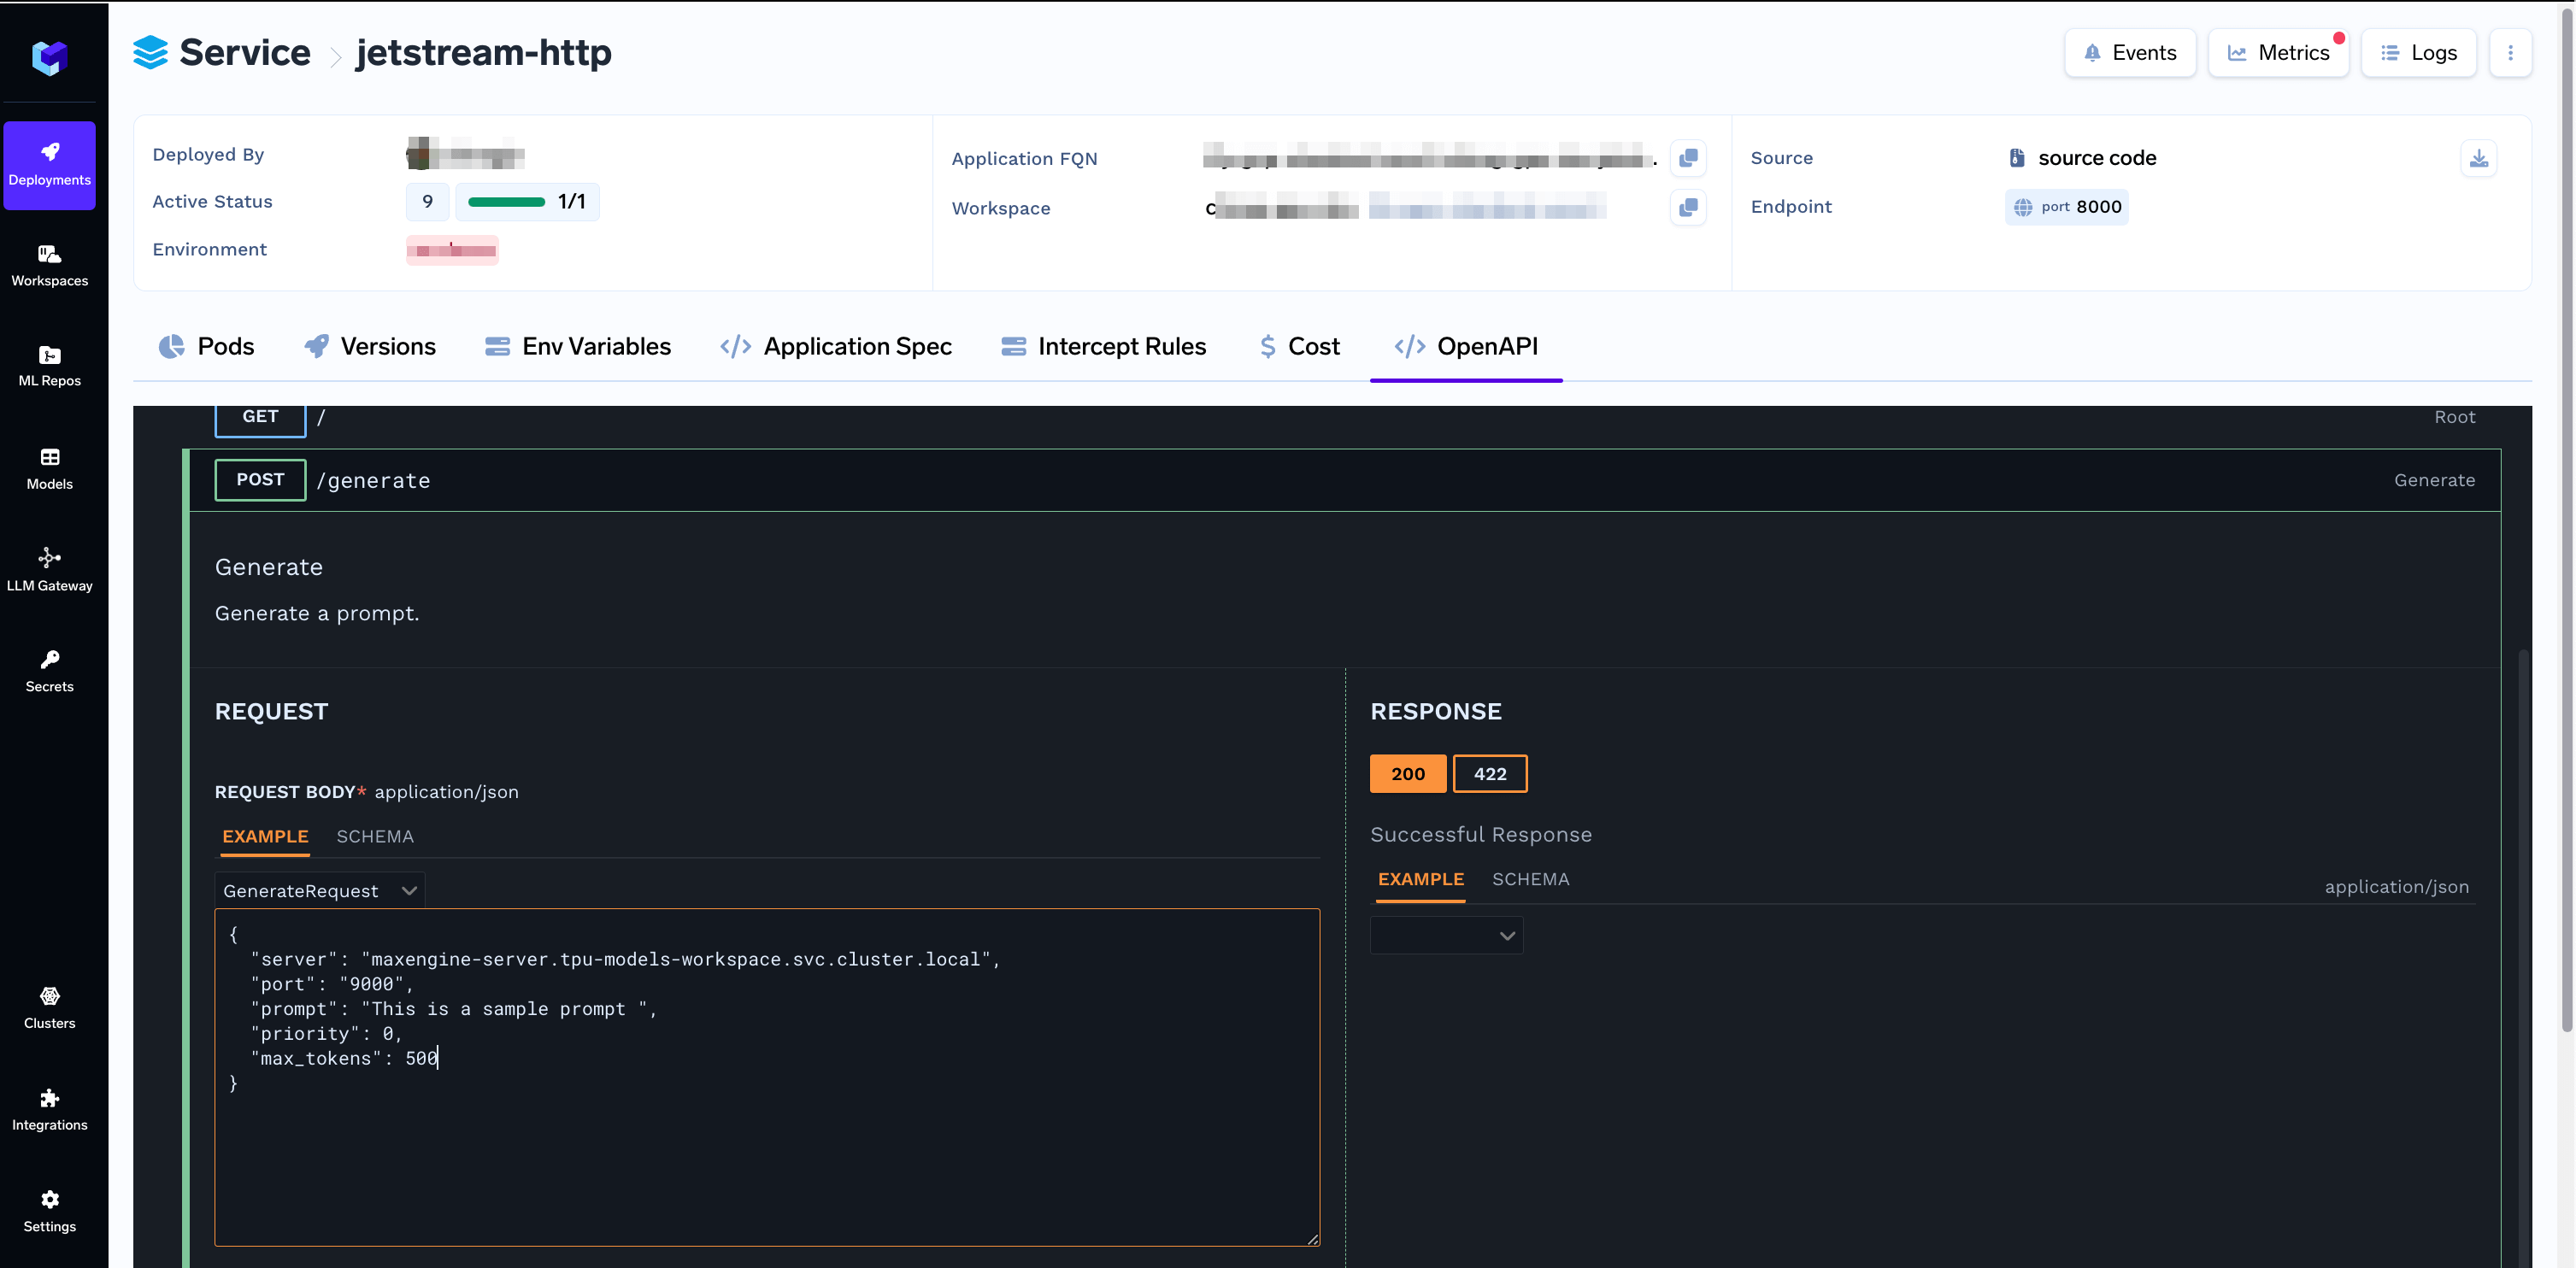Open the three-dot more options menu
The image size is (2576, 1268).
[x=2510, y=52]
